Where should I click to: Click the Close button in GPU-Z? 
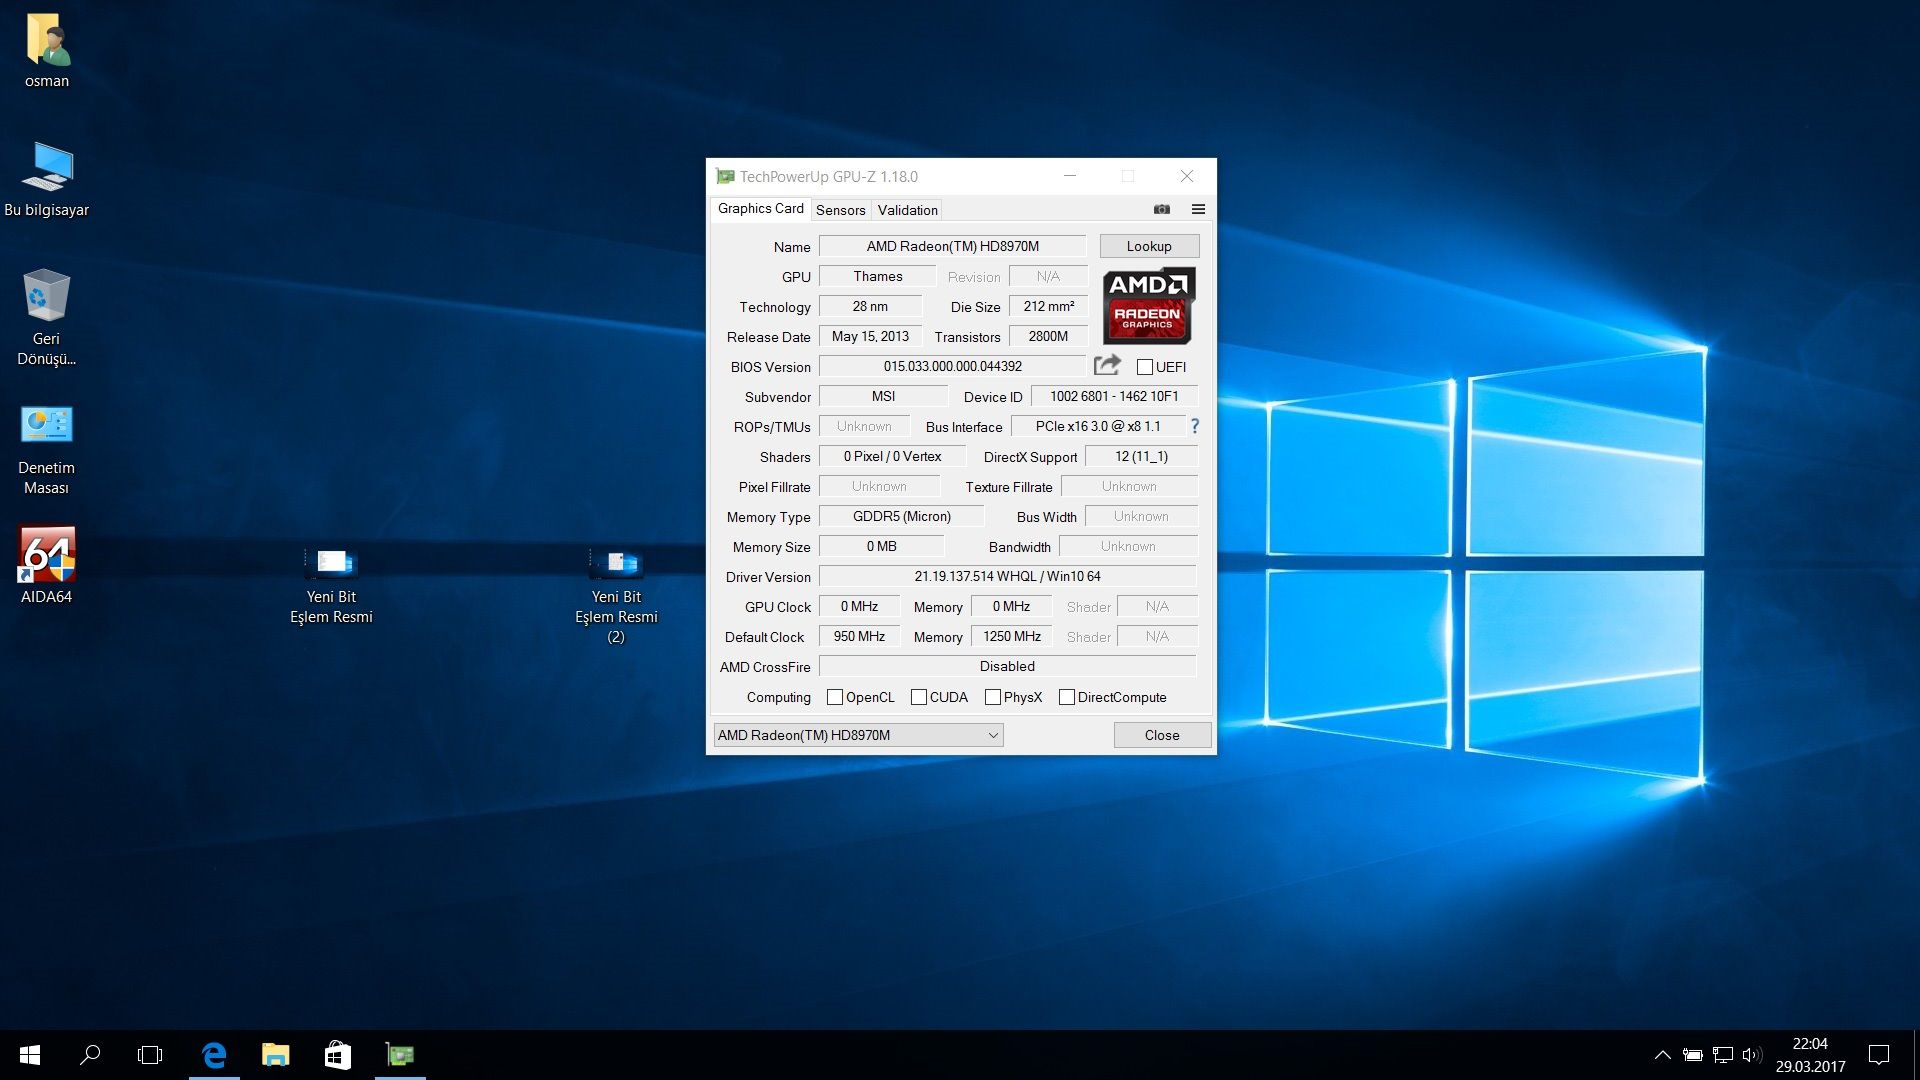click(1162, 735)
